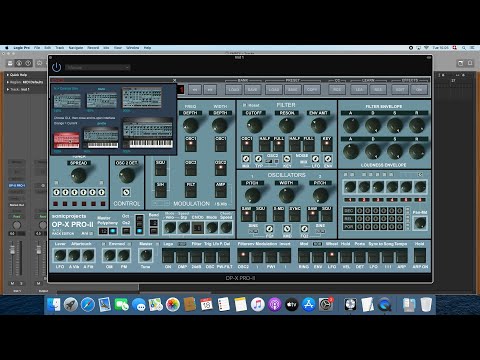The width and height of the screenshot is (480, 360).
Task: Click the CONTROL rotary switch below OSC 2 DET
Action: pyautogui.click(x=126, y=192)
